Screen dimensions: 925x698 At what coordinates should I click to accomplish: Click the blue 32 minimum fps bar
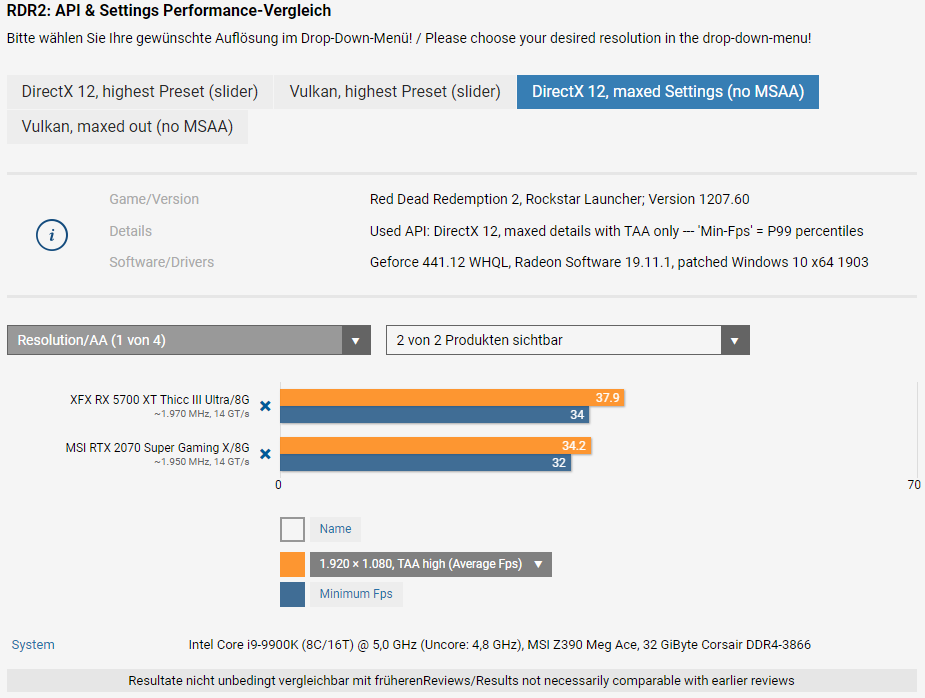pos(424,463)
